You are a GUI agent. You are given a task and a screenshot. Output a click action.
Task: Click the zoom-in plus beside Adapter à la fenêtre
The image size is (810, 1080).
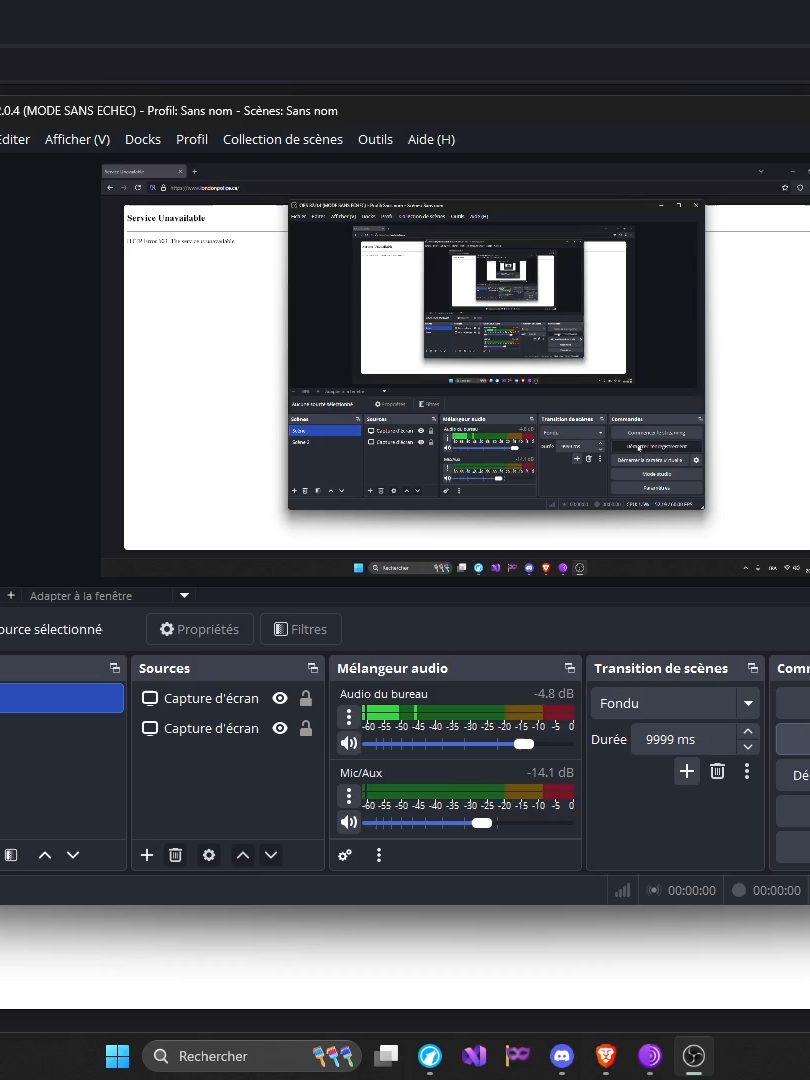click(10, 595)
